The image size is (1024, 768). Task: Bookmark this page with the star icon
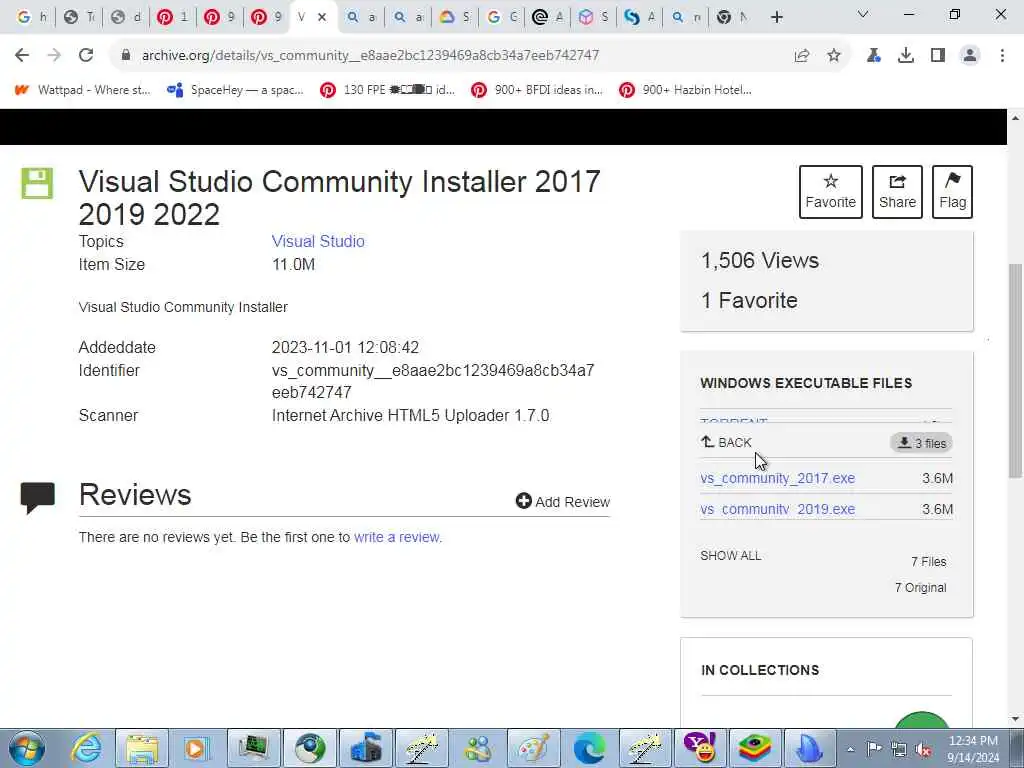tap(834, 56)
